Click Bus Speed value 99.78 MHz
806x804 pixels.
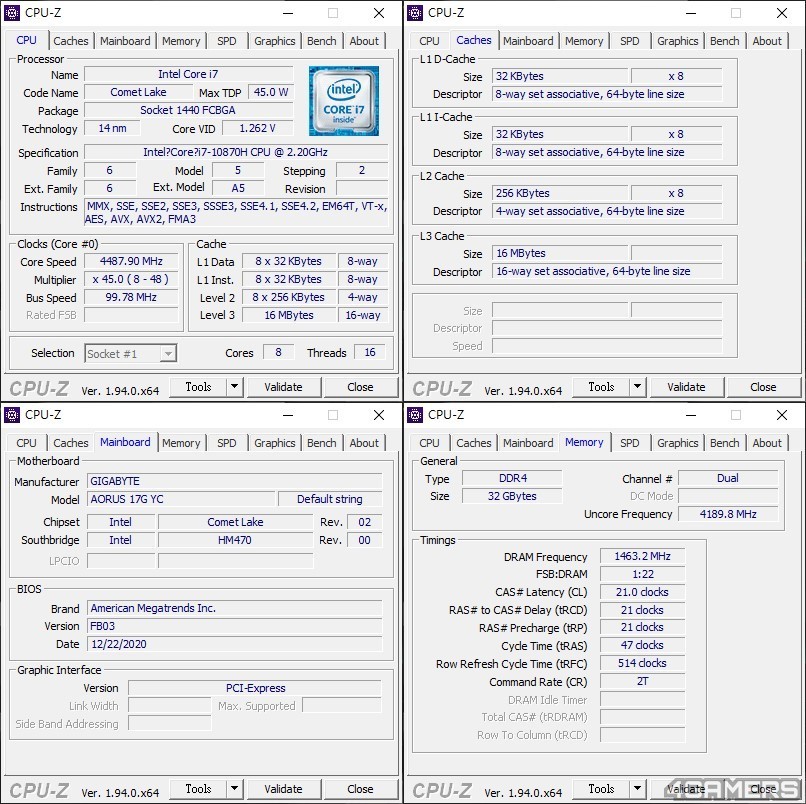pyautogui.click(x=131, y=297)
